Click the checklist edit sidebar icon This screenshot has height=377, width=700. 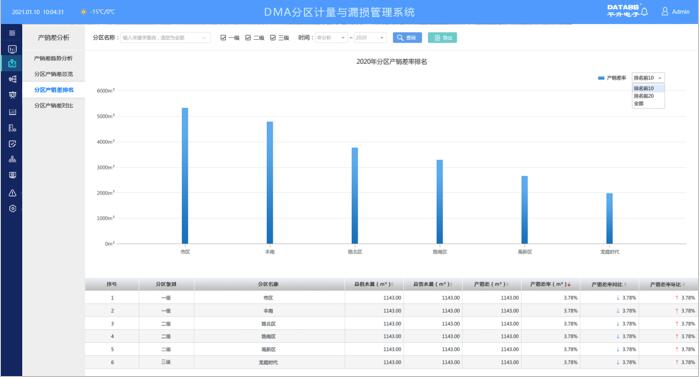pos(12,144)
